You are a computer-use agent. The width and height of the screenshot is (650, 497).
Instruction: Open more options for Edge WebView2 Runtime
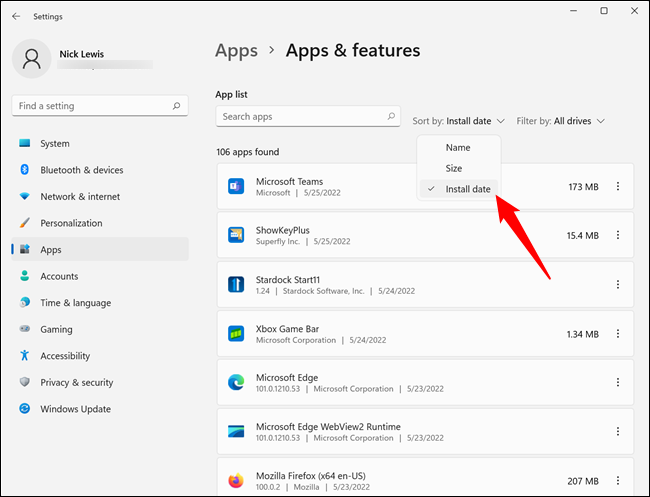coord(618,431)
